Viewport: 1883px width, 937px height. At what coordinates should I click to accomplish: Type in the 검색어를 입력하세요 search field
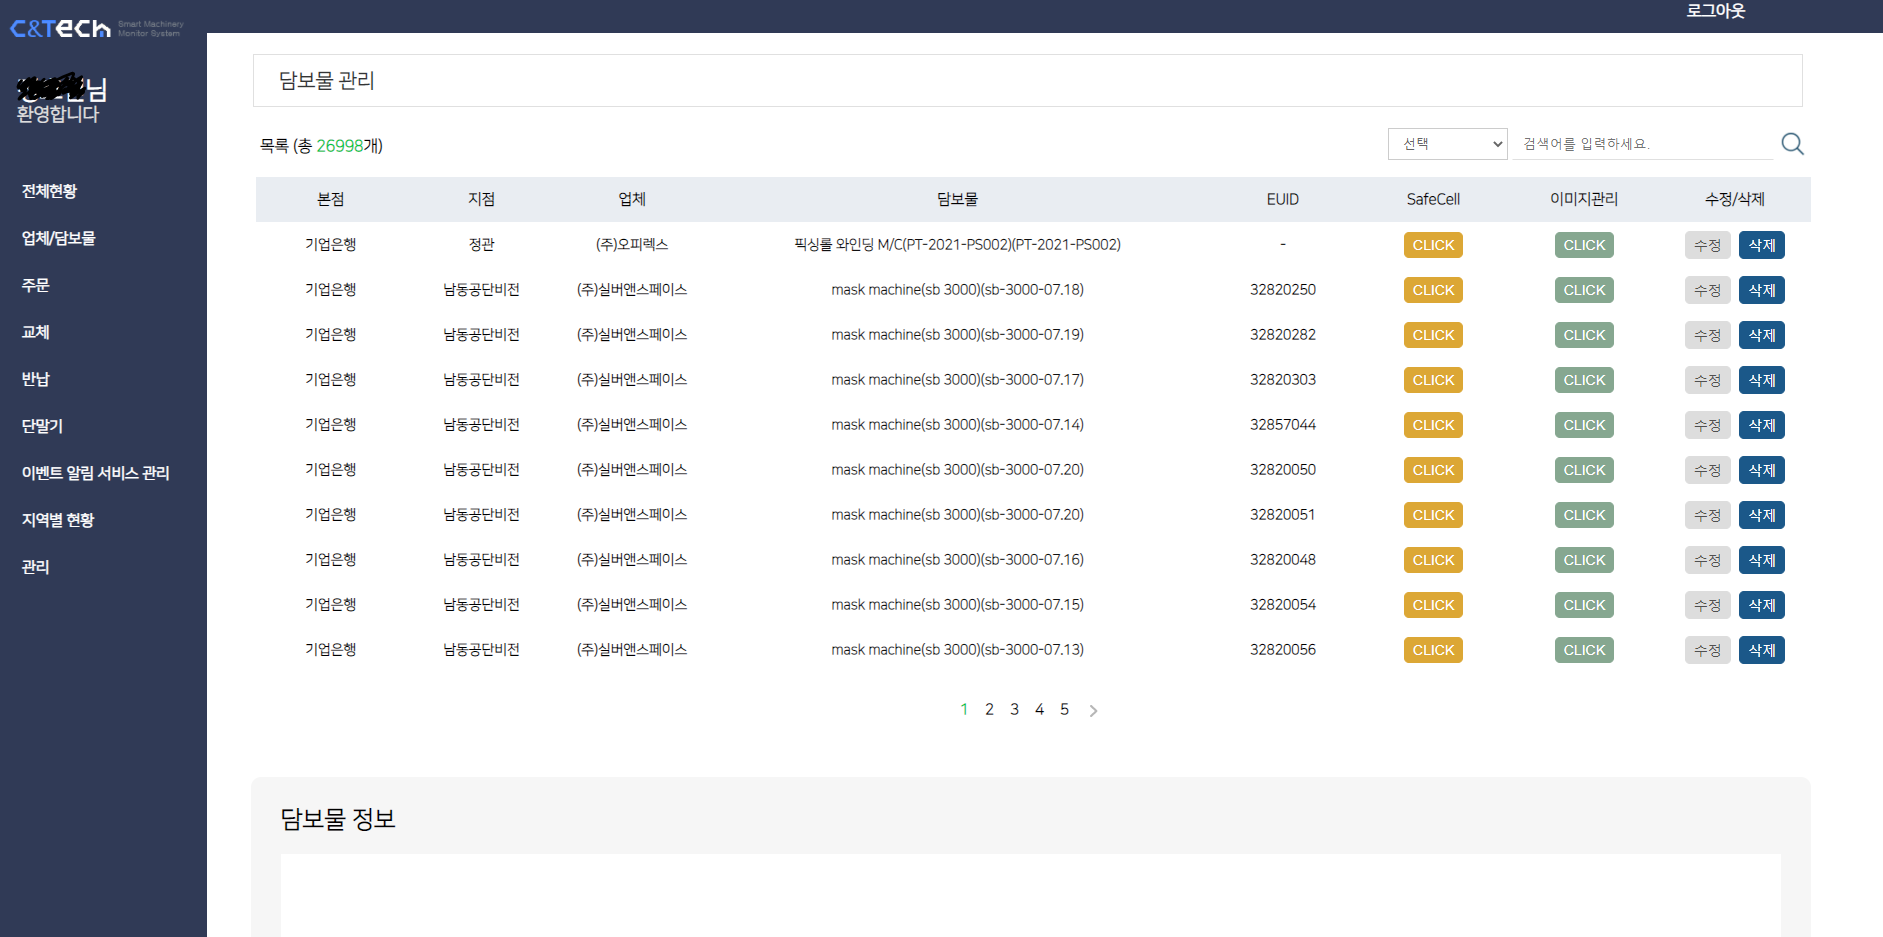point(1642,144)
